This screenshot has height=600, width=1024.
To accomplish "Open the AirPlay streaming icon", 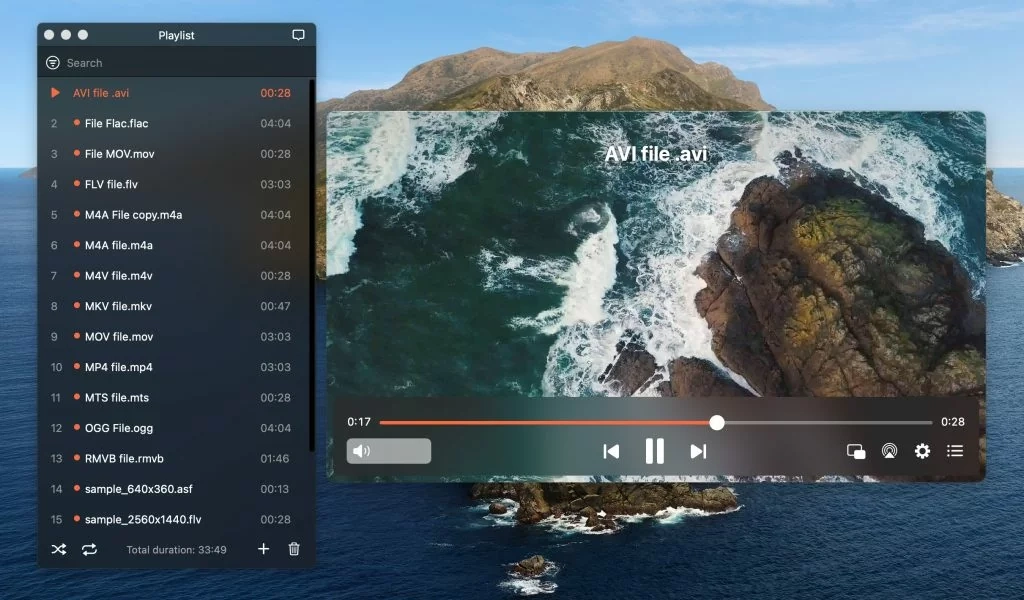I will [x=889, y=451].
